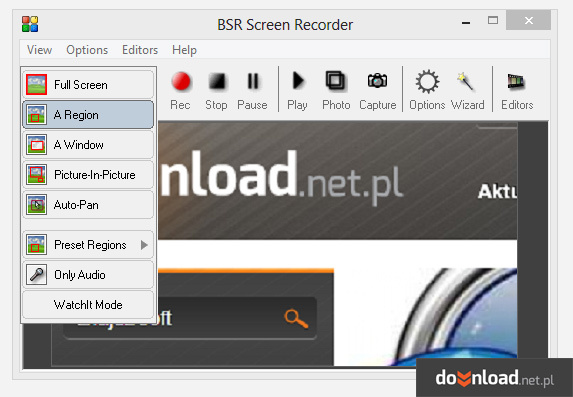Screen dimensions: 573x397
Task: Click the BSR Screen Recorder app logo icon
Action: pos(30,24)
